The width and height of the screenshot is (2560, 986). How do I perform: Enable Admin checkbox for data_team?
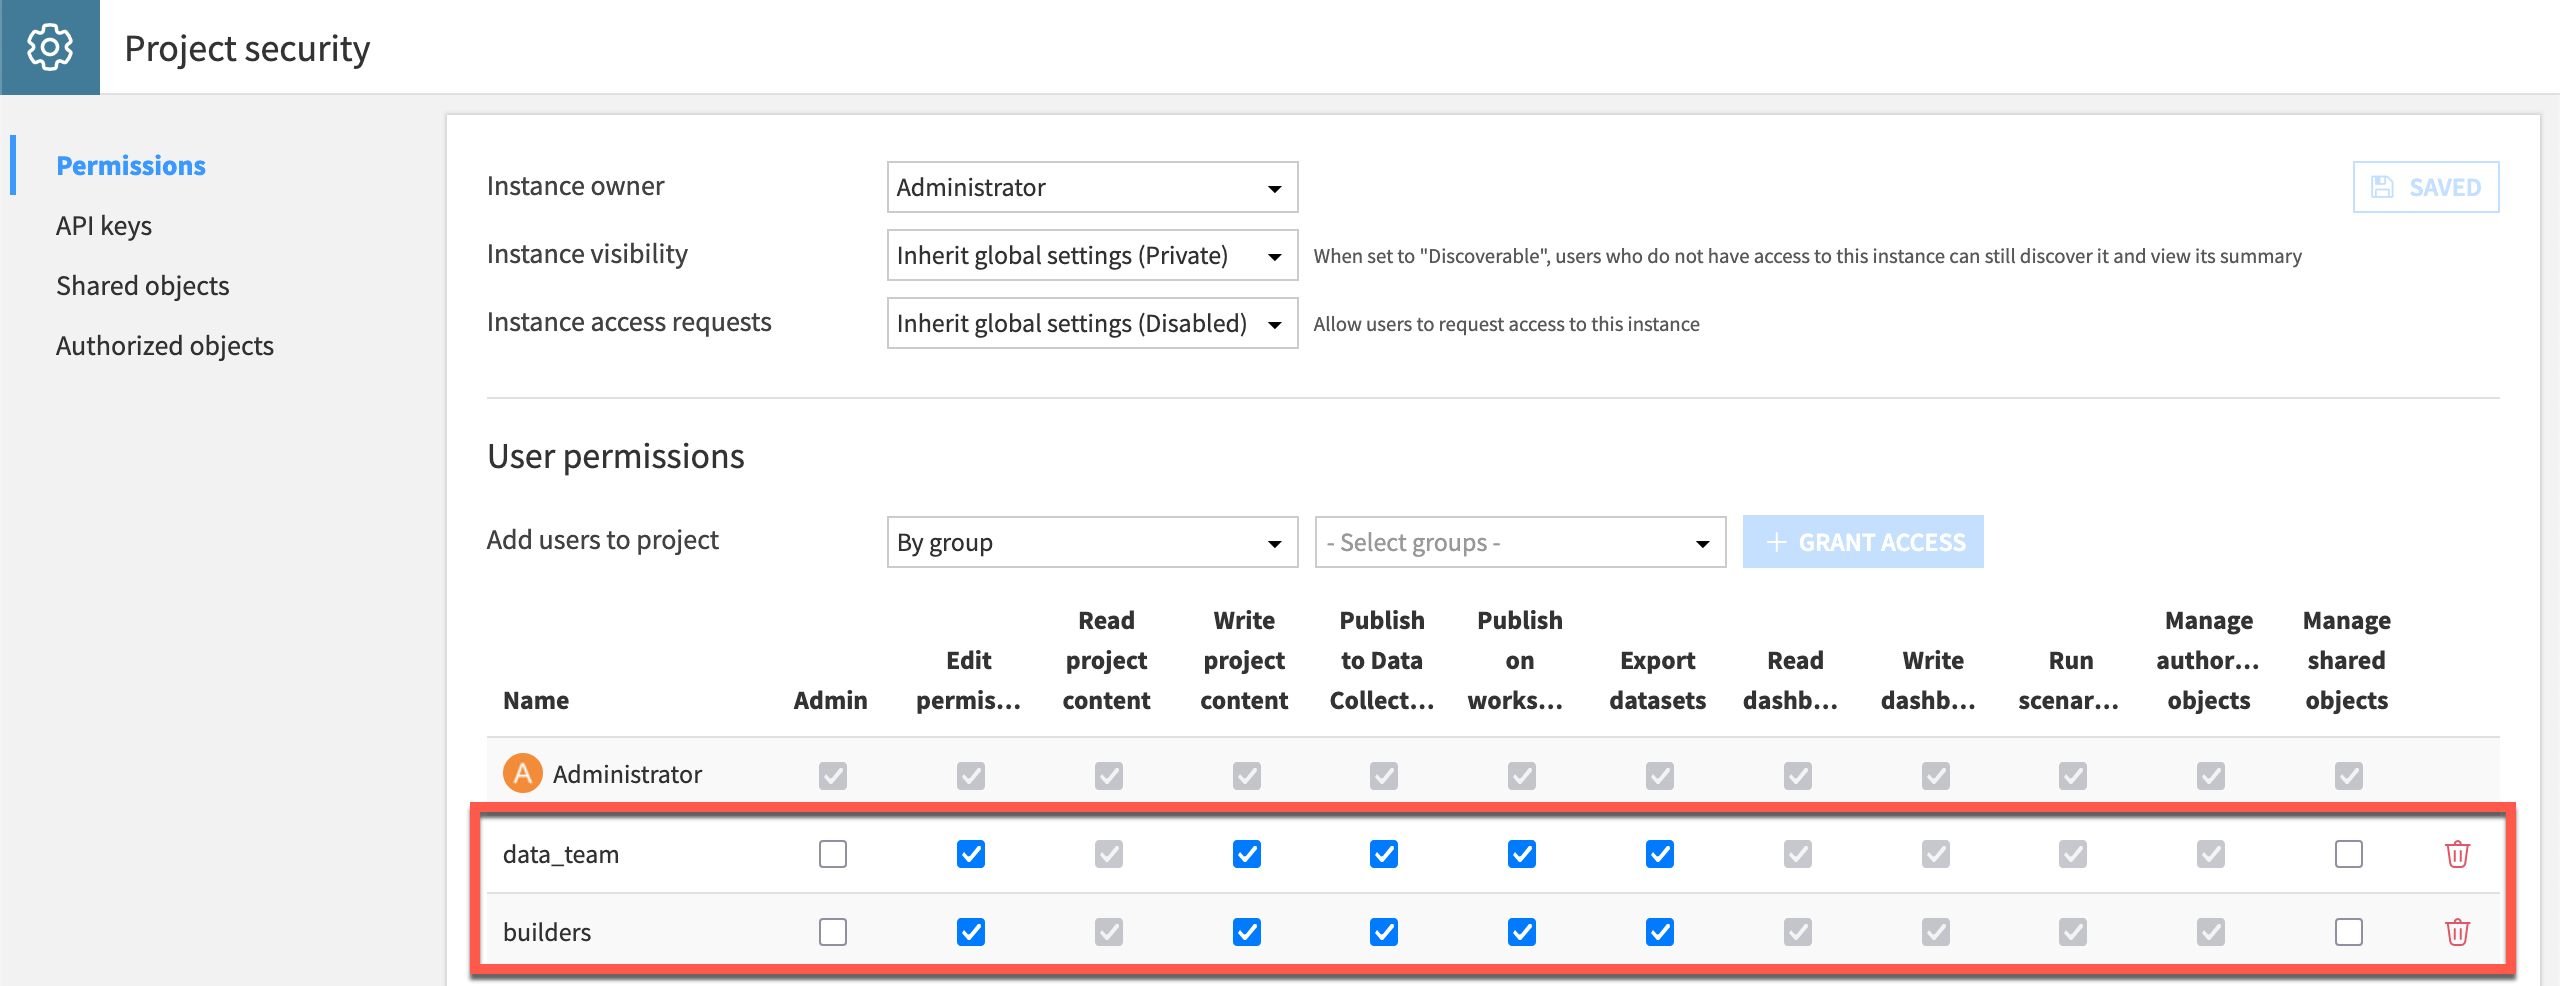click(x=832, y=854)
